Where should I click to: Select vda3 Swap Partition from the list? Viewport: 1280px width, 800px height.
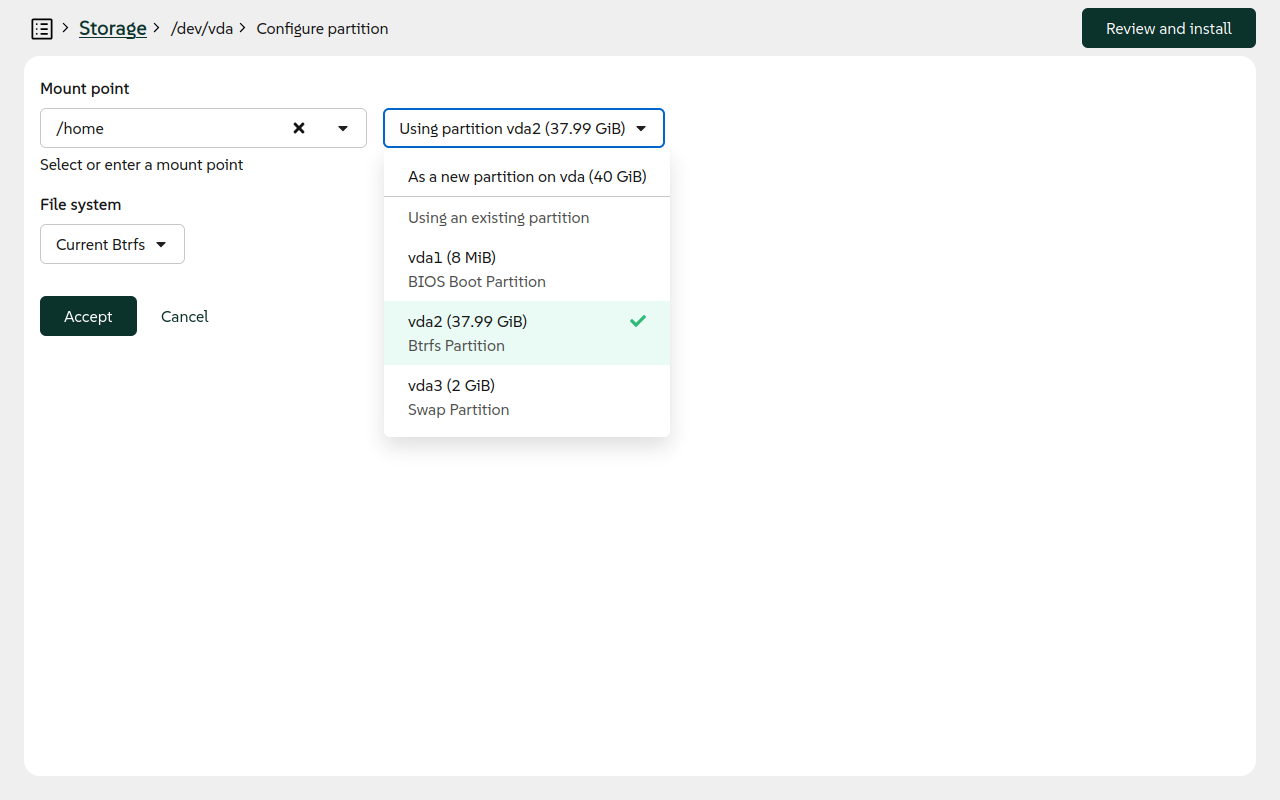point(458,396)
